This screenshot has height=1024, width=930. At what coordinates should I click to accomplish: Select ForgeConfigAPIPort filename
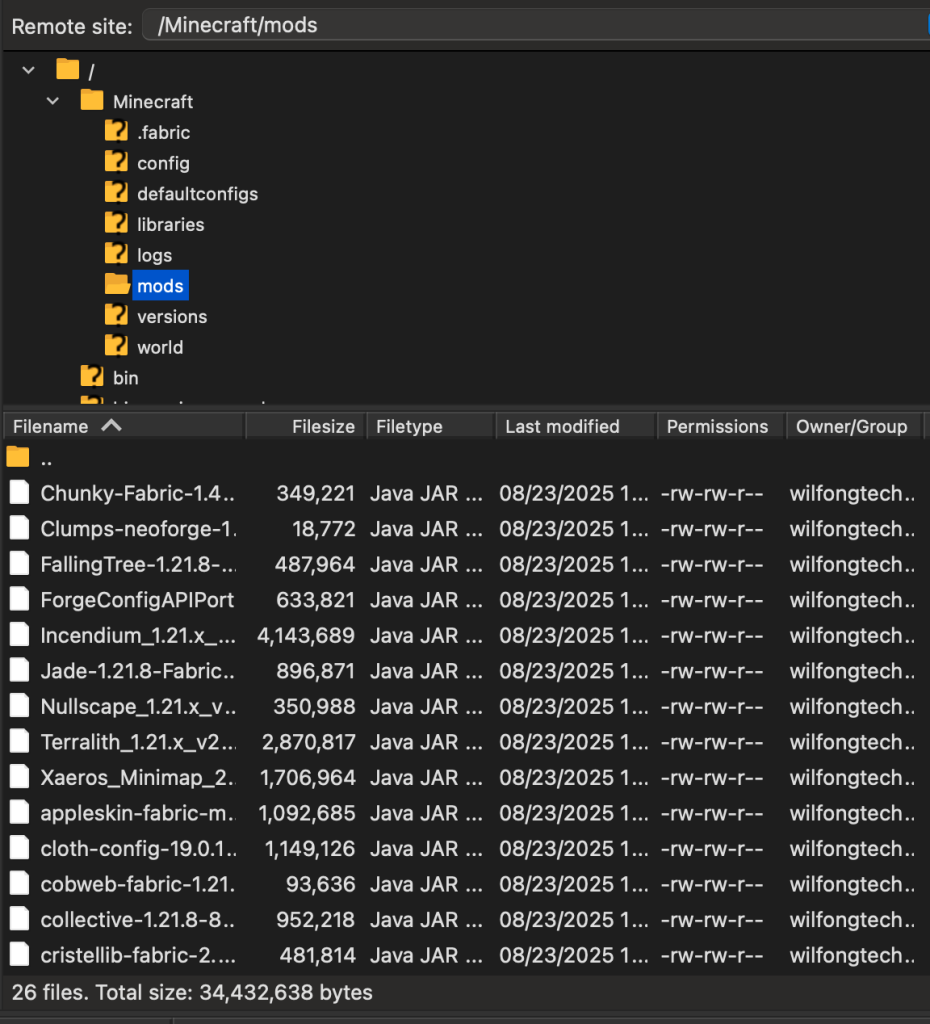coord(137,600)
